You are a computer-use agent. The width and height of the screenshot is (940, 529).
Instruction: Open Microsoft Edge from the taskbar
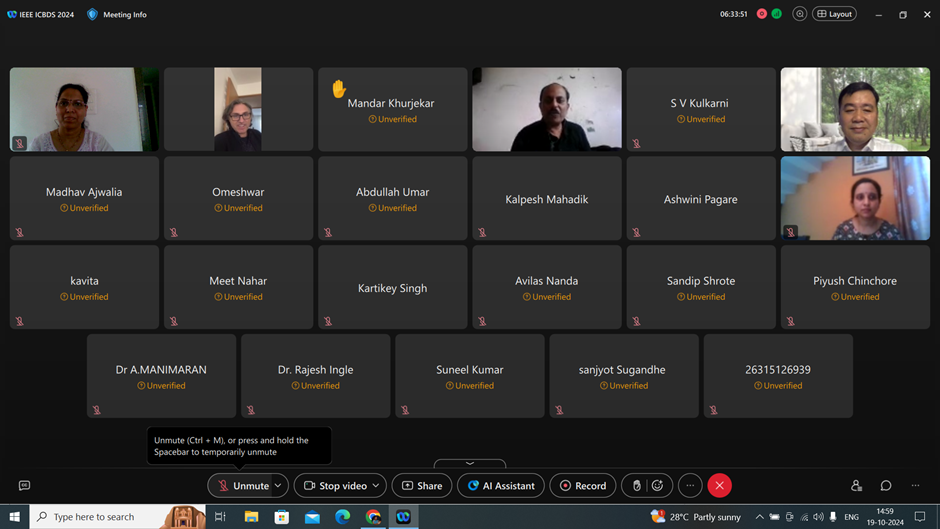[342, 516]
